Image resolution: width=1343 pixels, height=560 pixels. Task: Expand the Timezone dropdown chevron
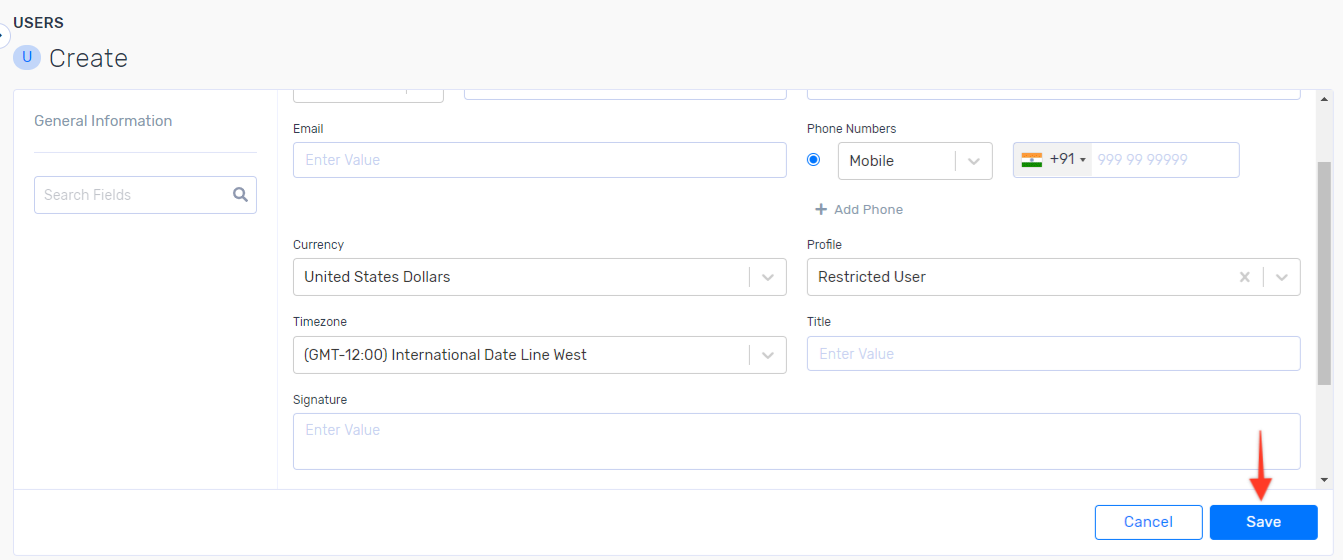tap(767, 355)
